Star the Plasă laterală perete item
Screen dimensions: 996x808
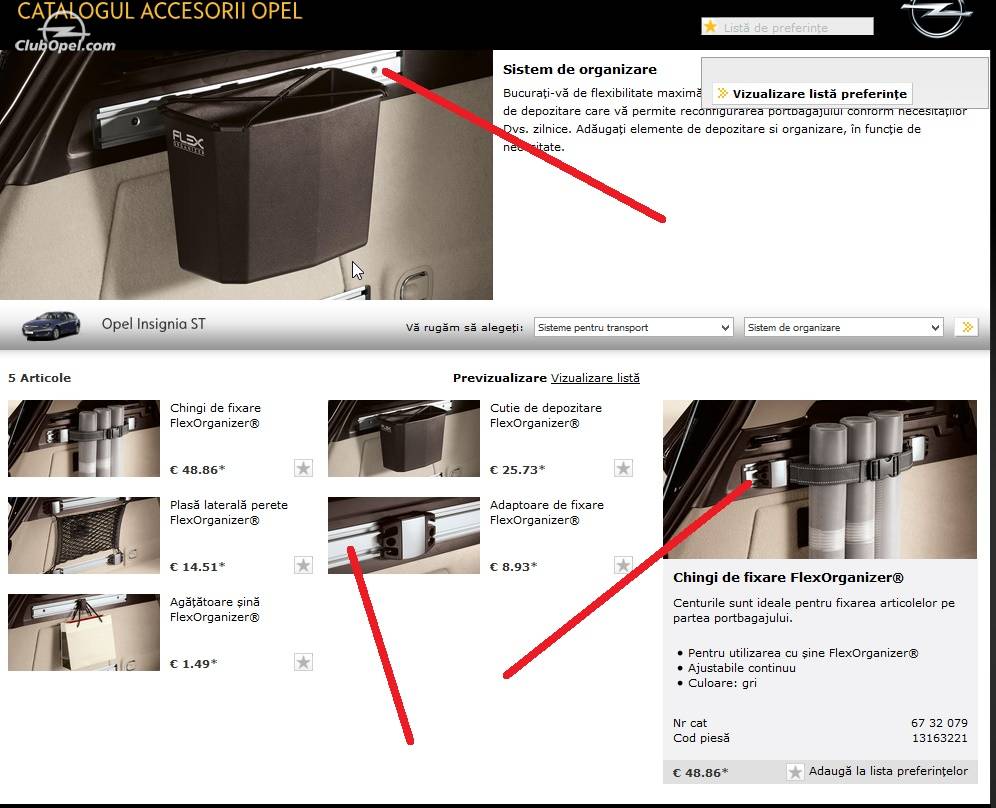click(x=304, y=565)
